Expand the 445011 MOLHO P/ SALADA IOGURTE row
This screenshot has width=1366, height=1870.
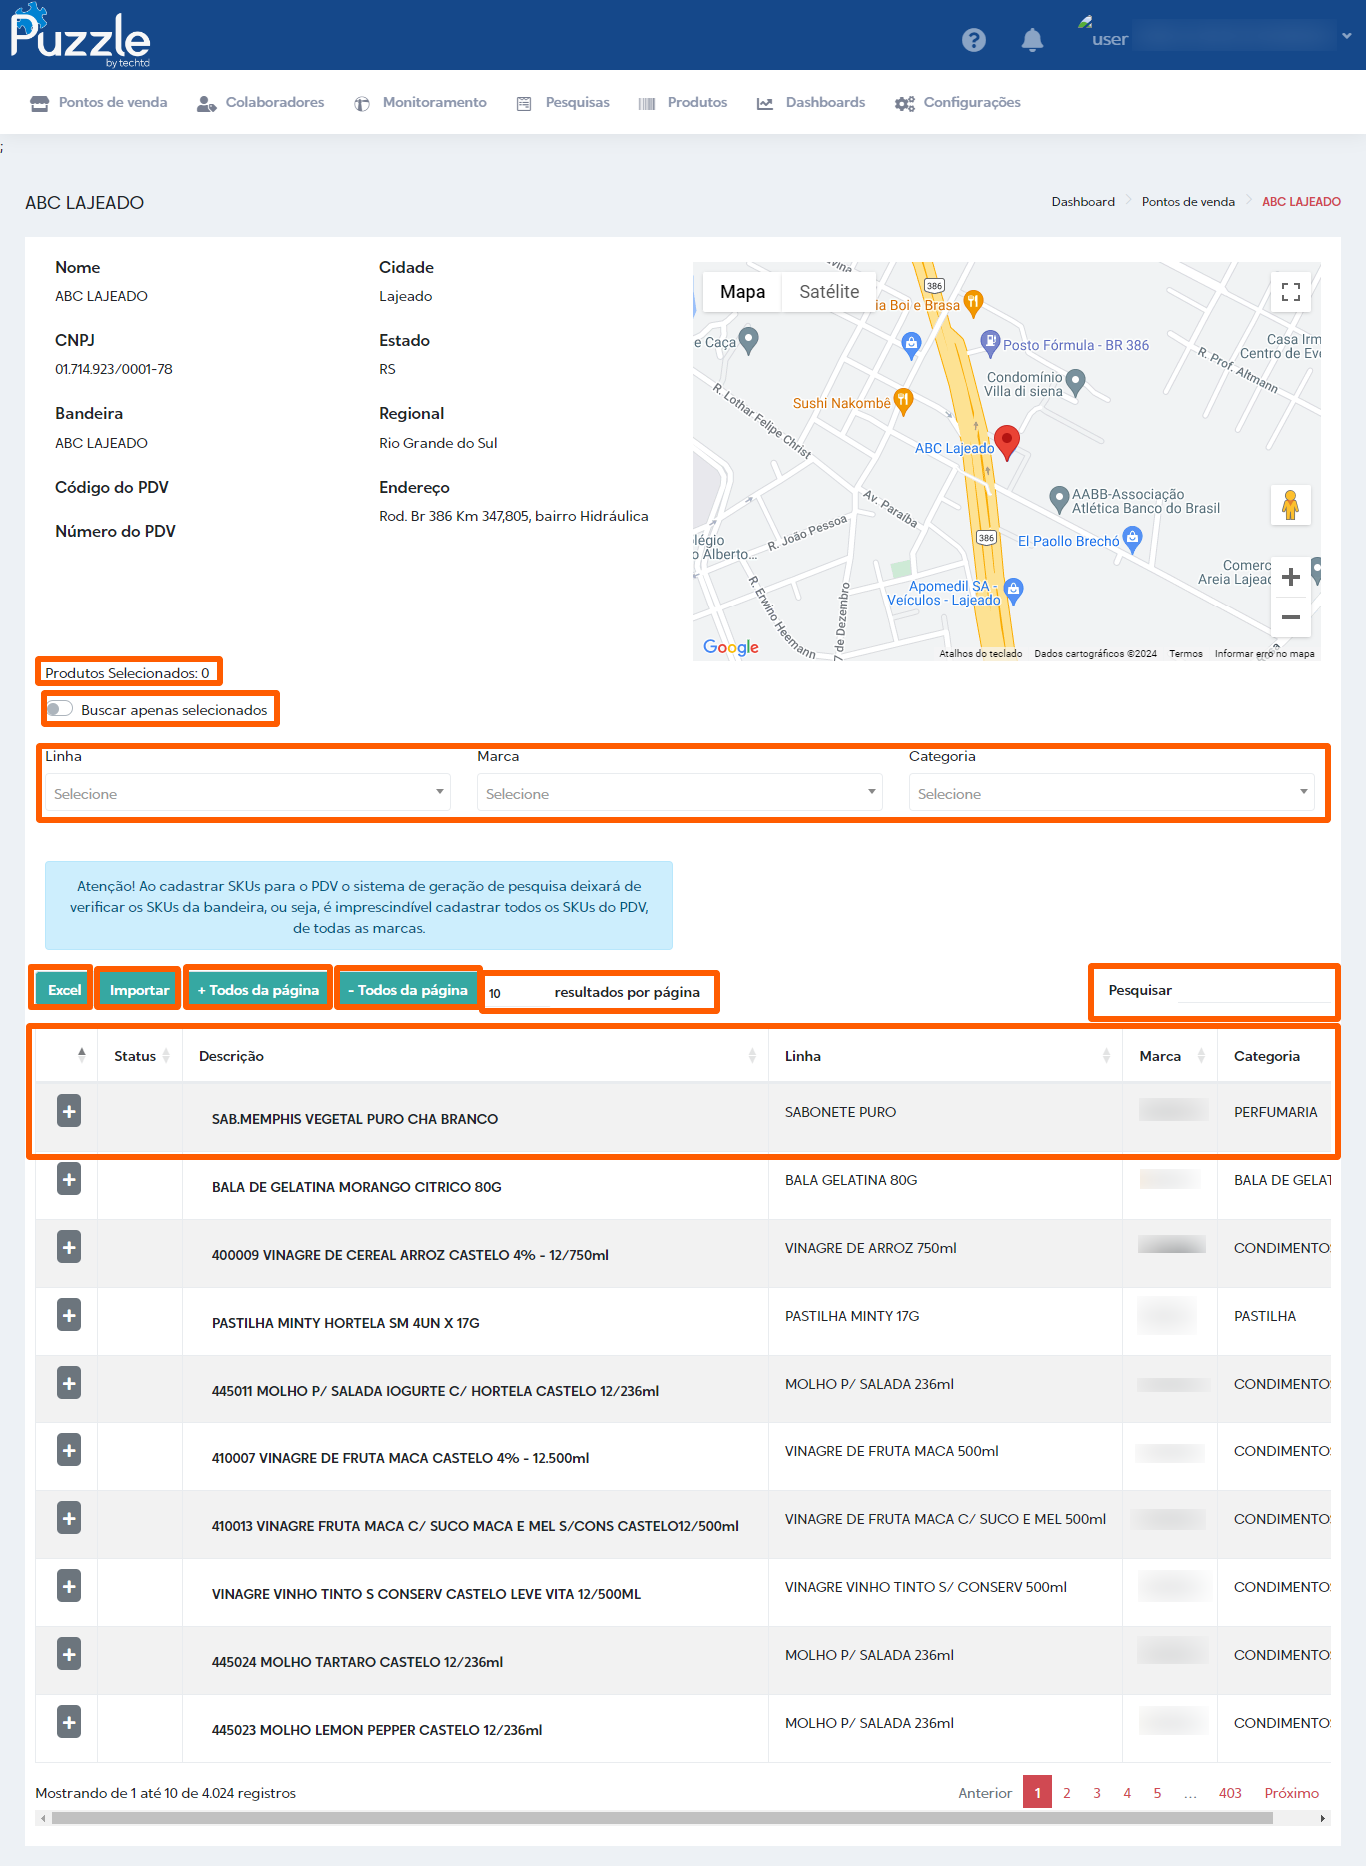(x=69, y=1383)
